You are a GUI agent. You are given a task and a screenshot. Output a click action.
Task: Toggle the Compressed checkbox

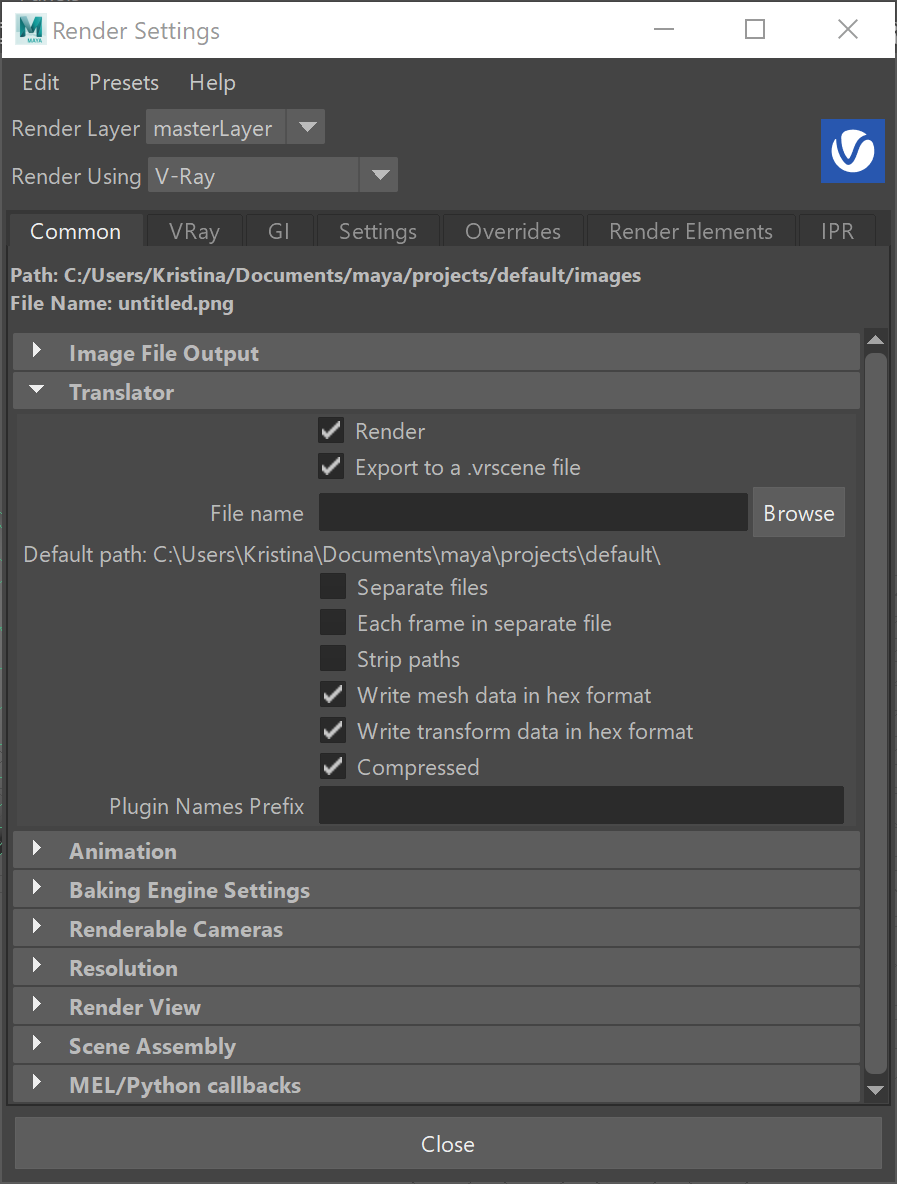333,766
